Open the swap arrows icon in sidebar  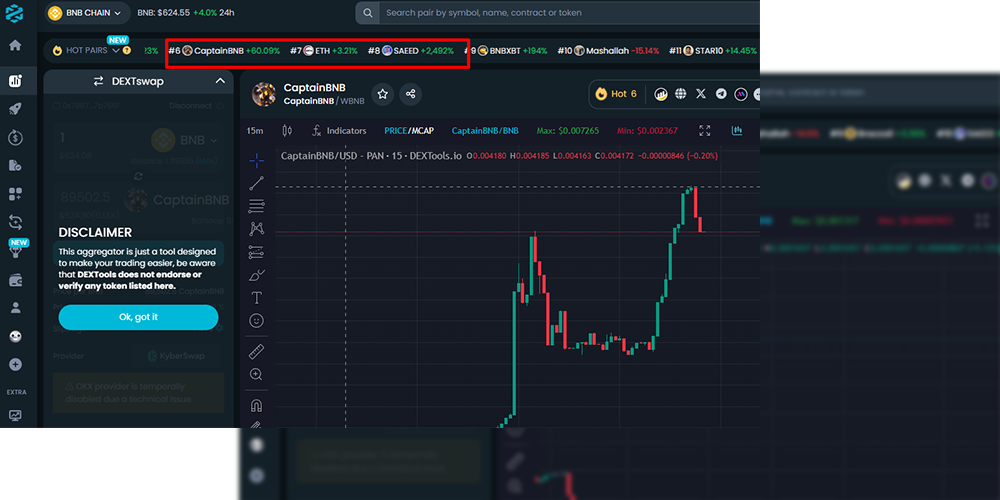point(15,222)
